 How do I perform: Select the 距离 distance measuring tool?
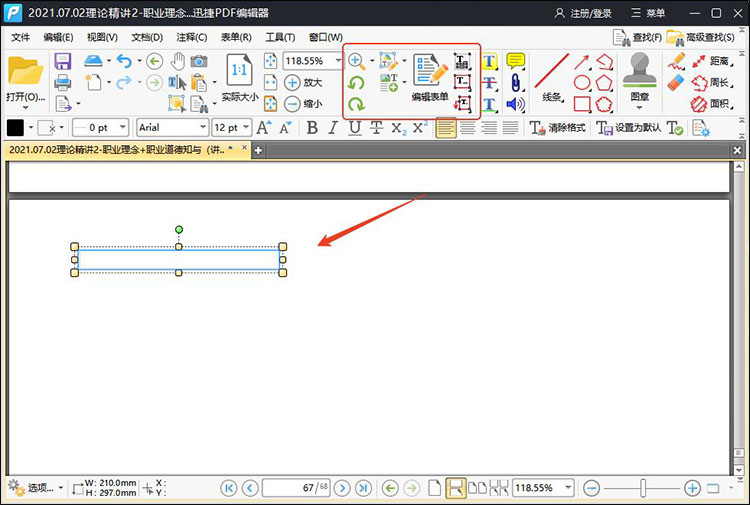pos(712,61)
